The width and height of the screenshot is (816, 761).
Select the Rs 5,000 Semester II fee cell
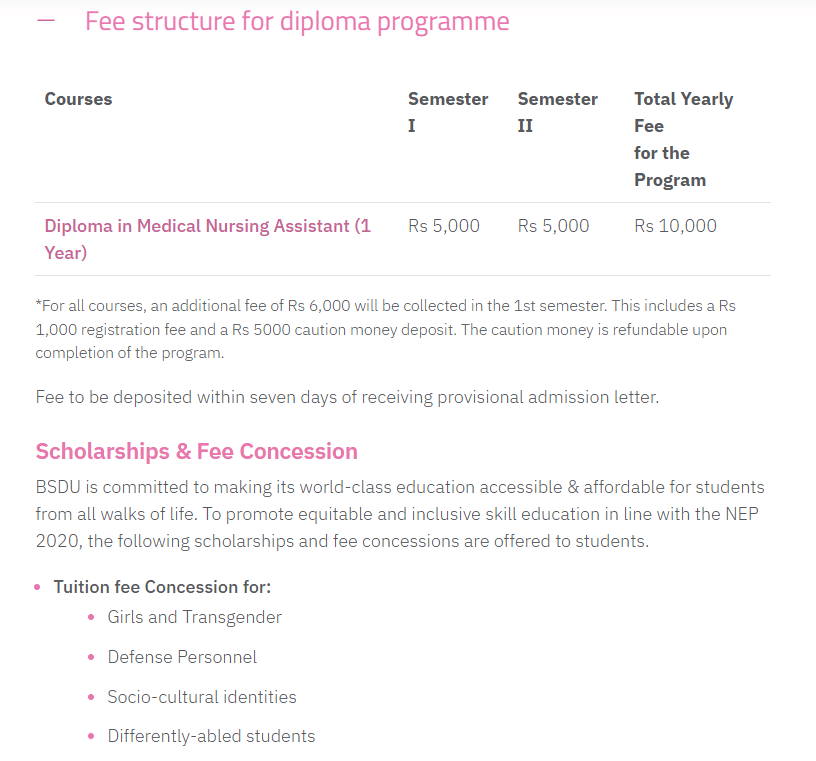click(x=554, y=226)
